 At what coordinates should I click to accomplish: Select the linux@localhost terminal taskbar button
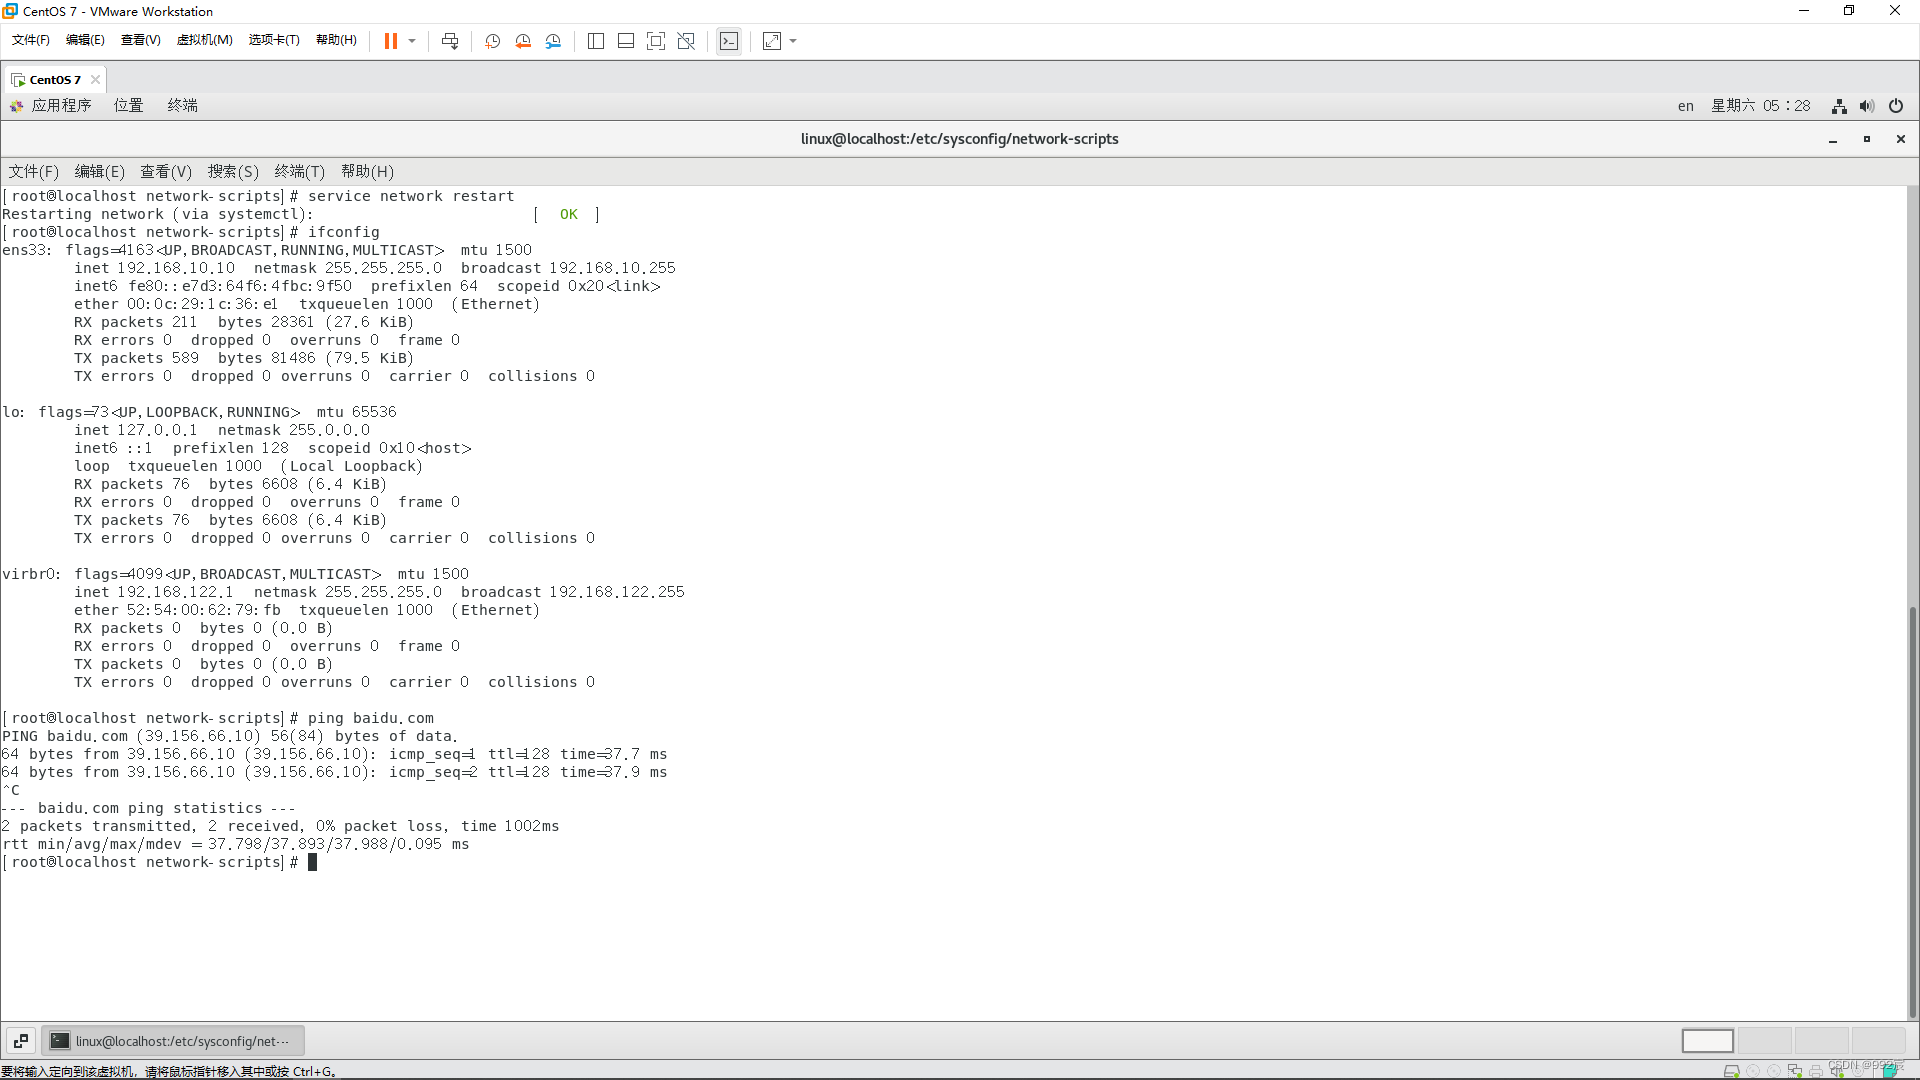(x=173, y=1041)
